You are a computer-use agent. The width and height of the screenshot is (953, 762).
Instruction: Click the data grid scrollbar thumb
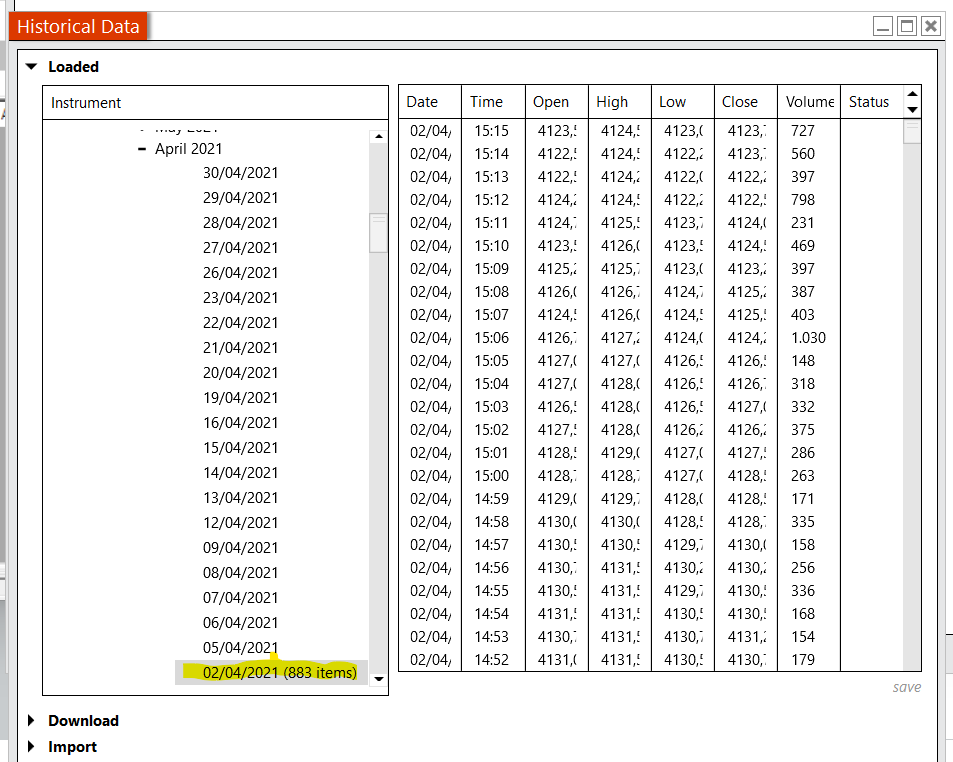(912, 132)
